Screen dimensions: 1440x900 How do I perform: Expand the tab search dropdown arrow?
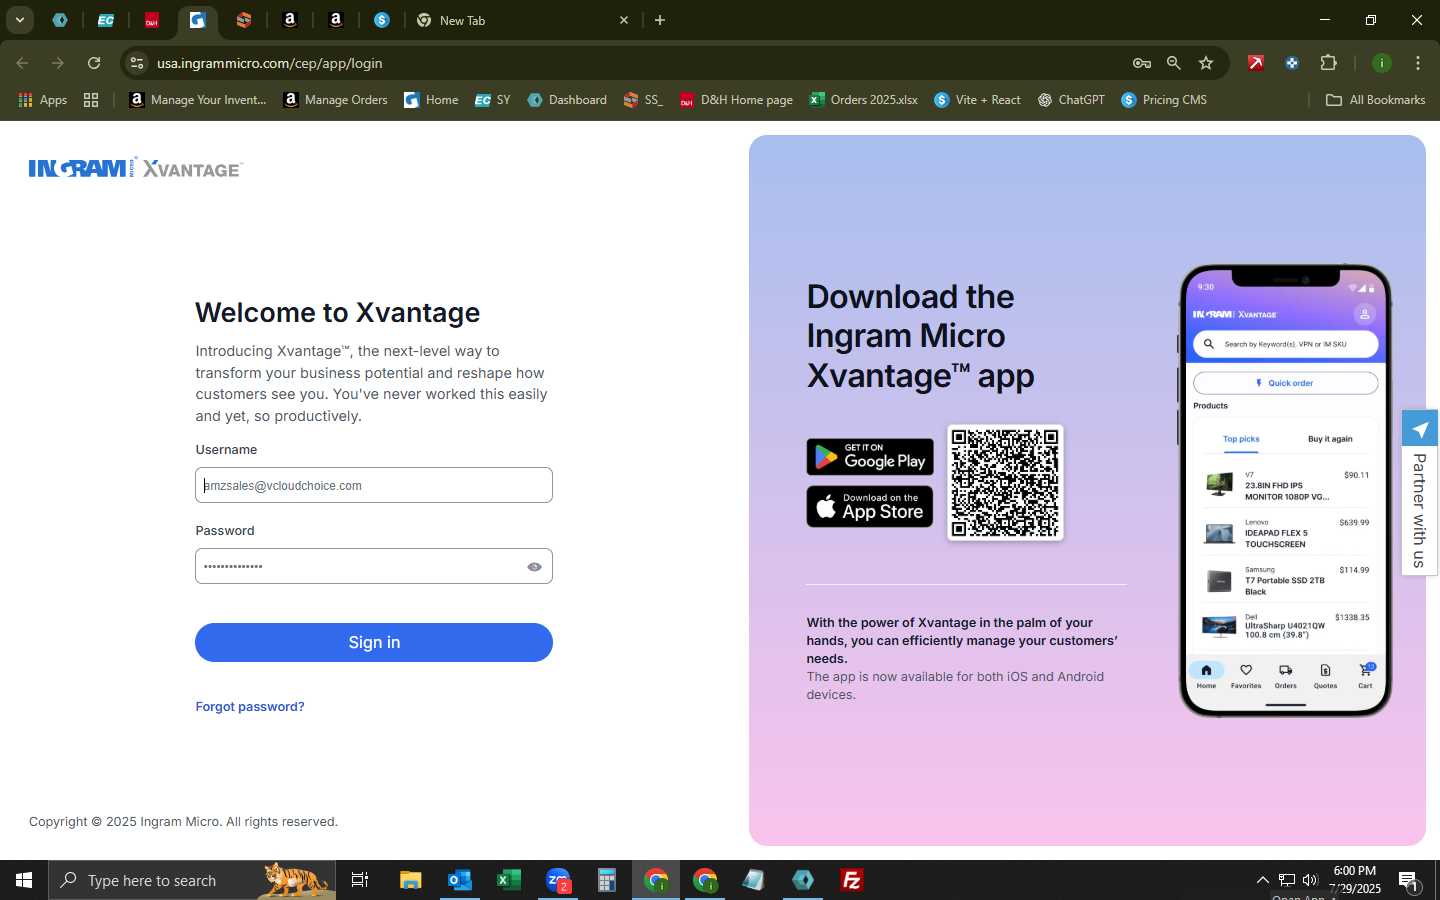pos(19,20)
